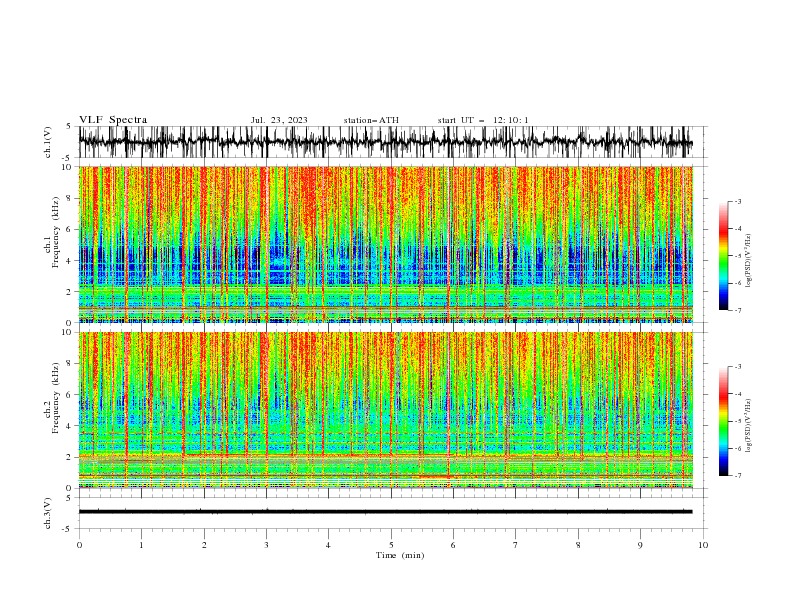Click the "-7" value on ch.1 color bar
Viewport: 792px width, 612px height.
(737, 310)
